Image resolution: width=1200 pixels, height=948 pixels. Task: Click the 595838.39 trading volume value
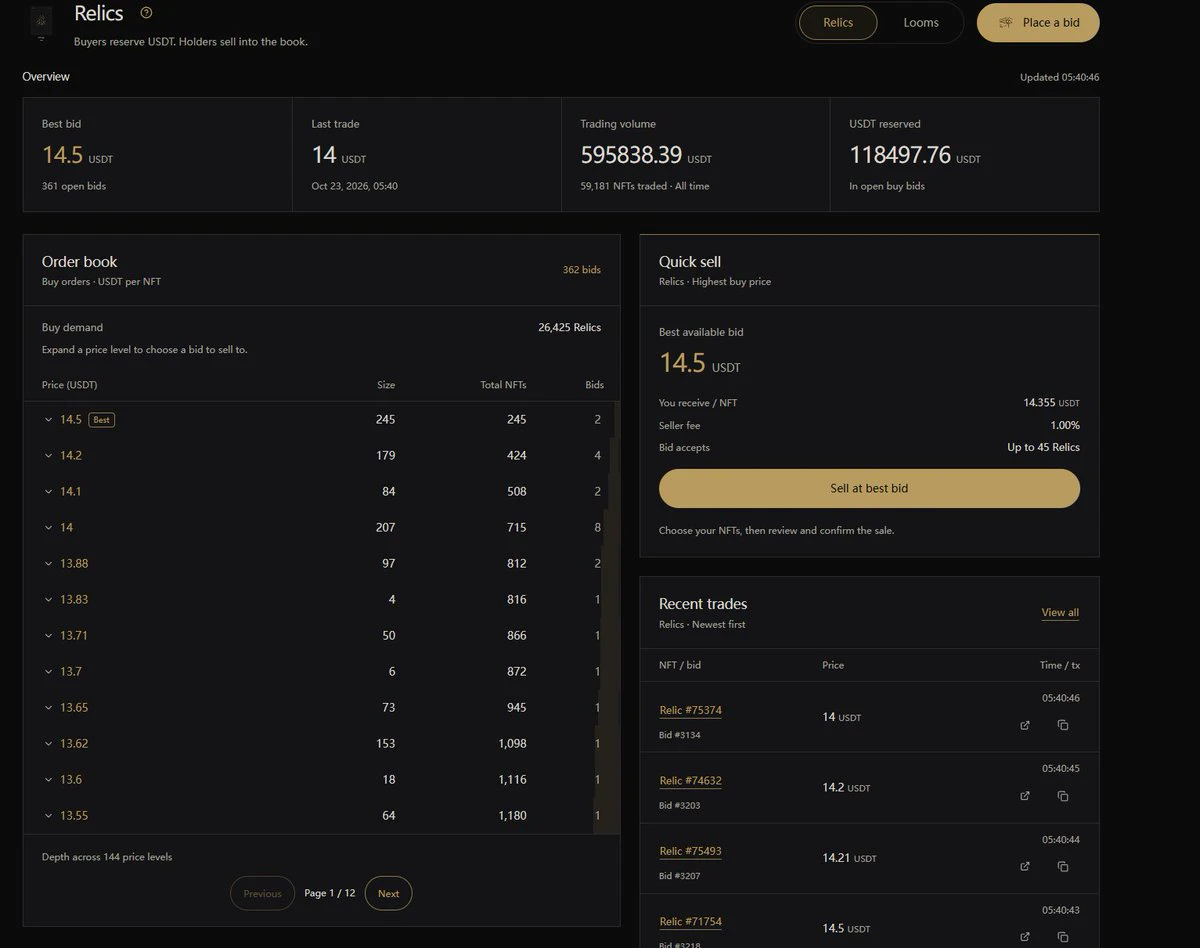coord(631,155)
